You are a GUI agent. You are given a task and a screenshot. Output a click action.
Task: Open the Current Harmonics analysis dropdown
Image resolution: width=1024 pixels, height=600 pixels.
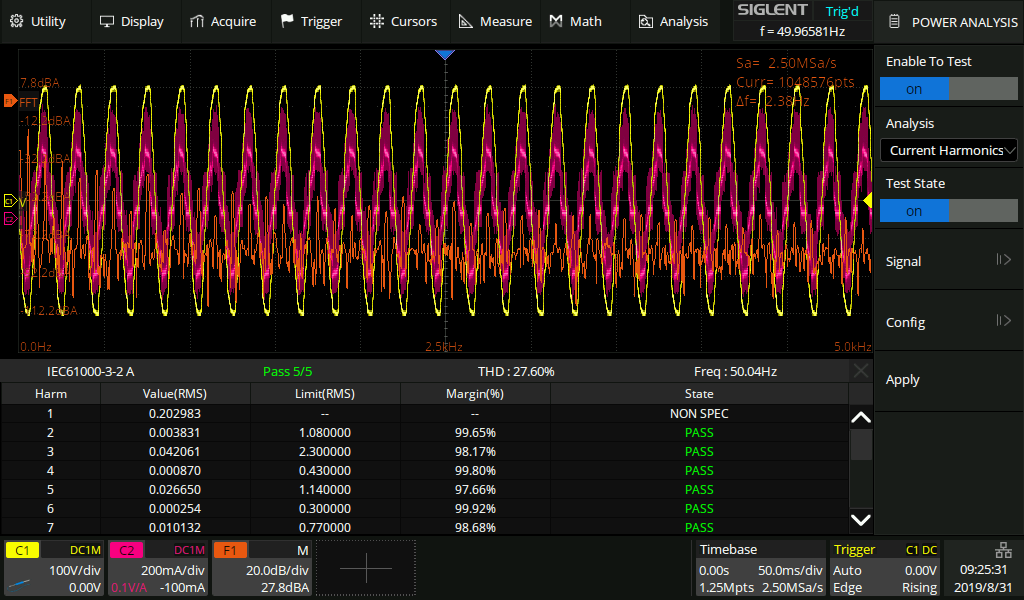tap(948, 150)
